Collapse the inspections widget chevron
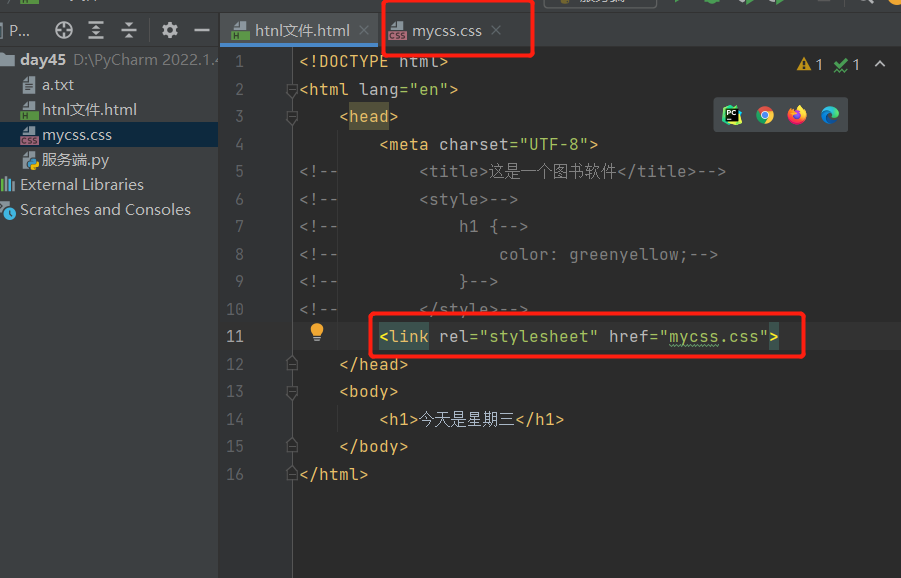 (x=880, y=64)
